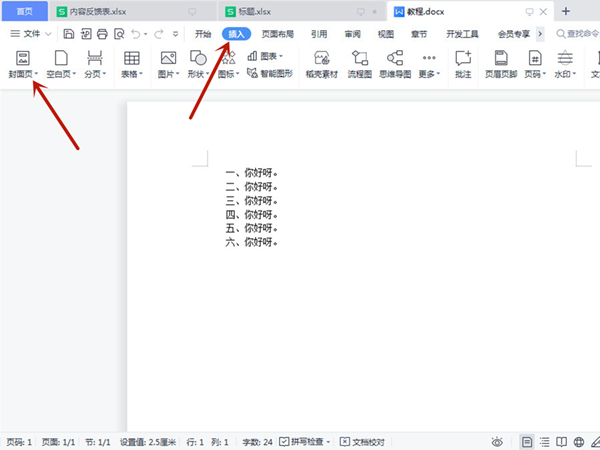The width and height of the screenshot is (600, 450).
Task: Open the 视图 ribbon tab
Action: click(386, 34)
